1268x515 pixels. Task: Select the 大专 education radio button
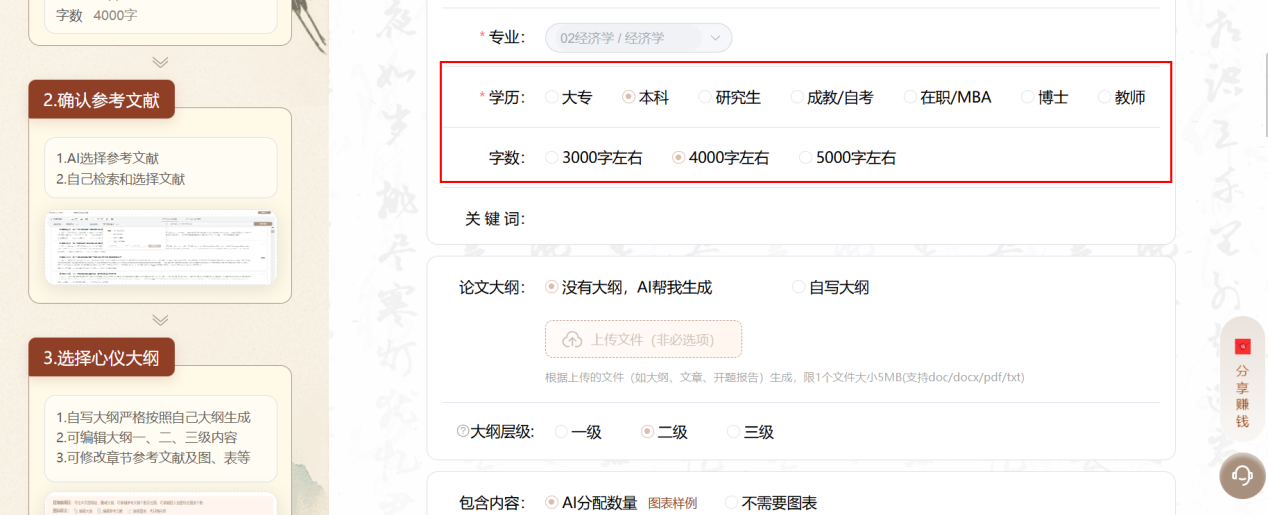click(552, 97)
